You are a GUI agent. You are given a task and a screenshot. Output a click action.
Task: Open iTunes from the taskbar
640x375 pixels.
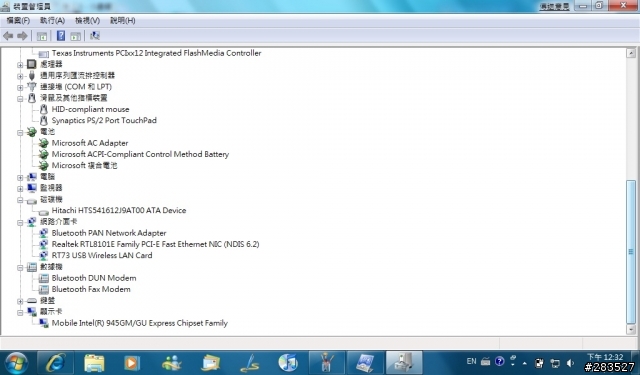[x=288, y=363]
